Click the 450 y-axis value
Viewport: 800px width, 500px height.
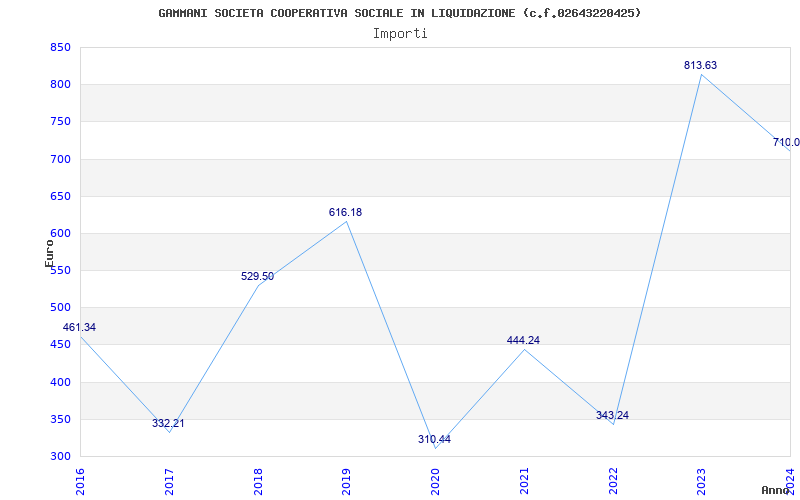pyautogui.click(x=60, y=345)
